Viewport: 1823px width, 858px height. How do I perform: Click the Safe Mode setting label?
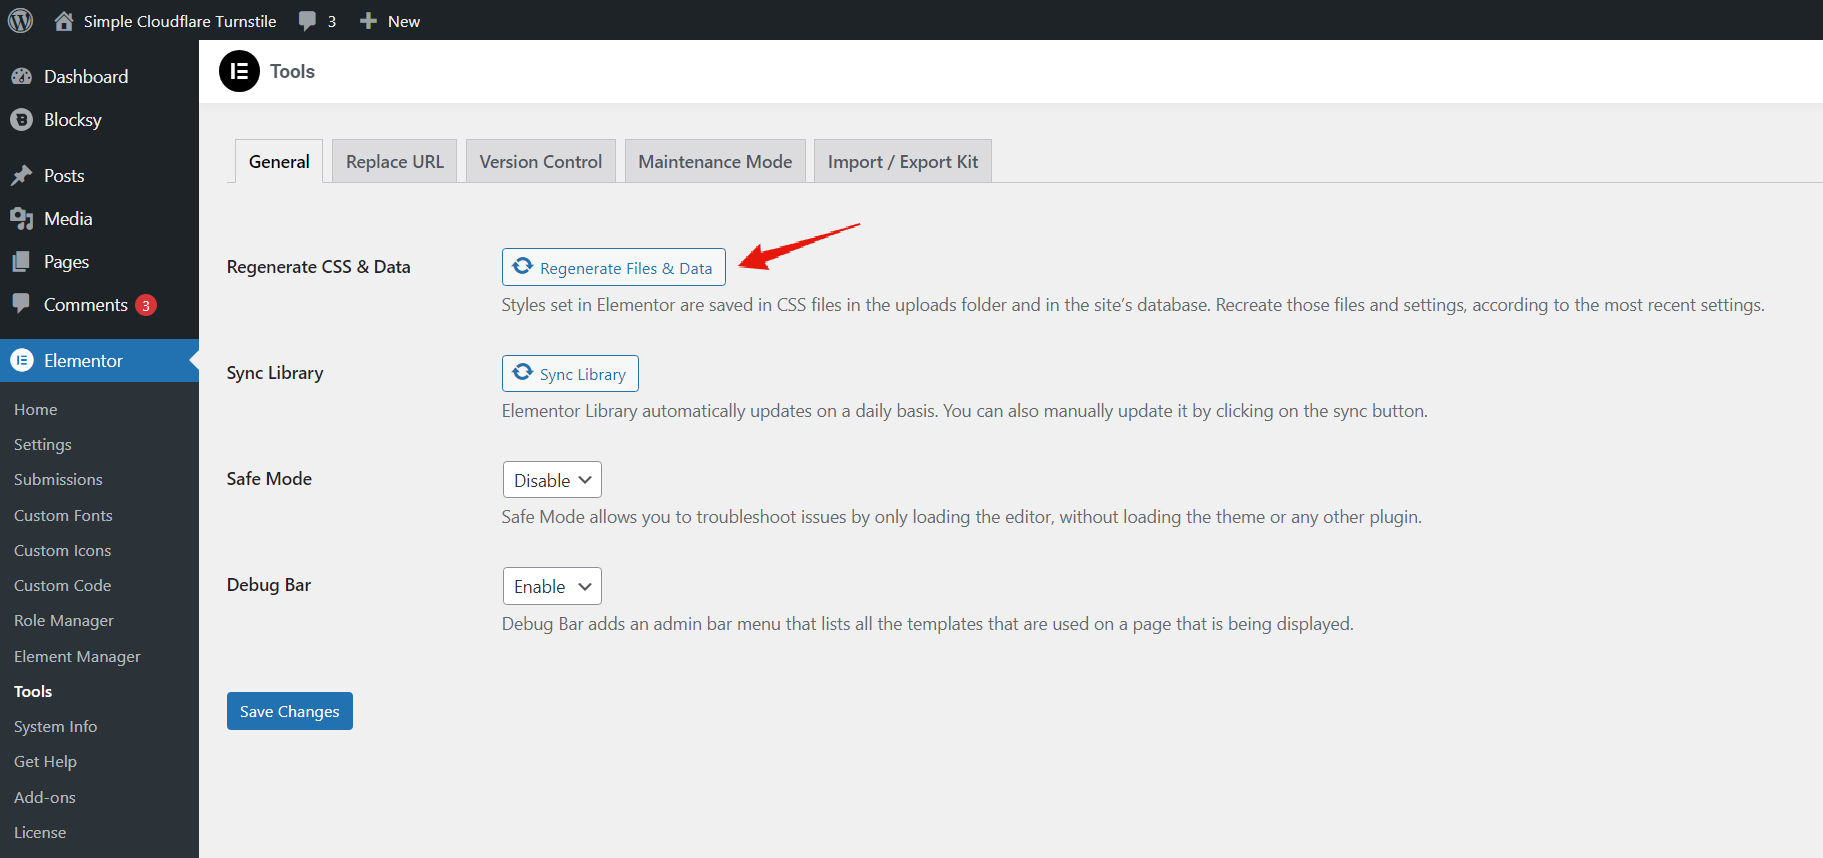[269, 479]
